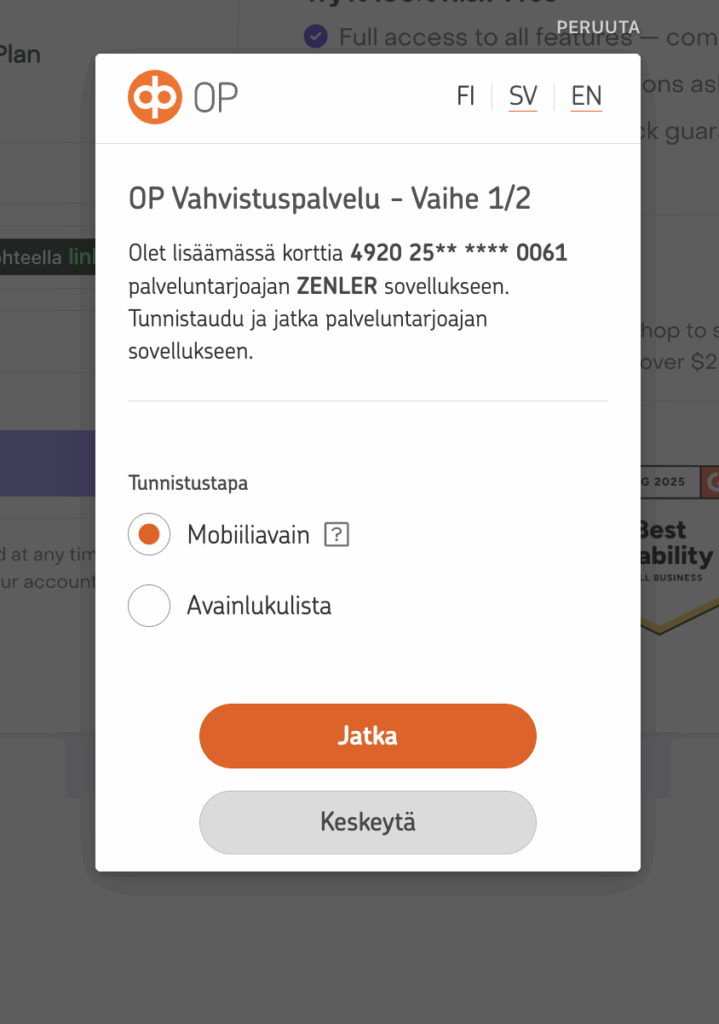Select the Mobiiliavain radio button
Image resolution: width=719 pixels, height=1024 pixels.
(x=149, y=535)
